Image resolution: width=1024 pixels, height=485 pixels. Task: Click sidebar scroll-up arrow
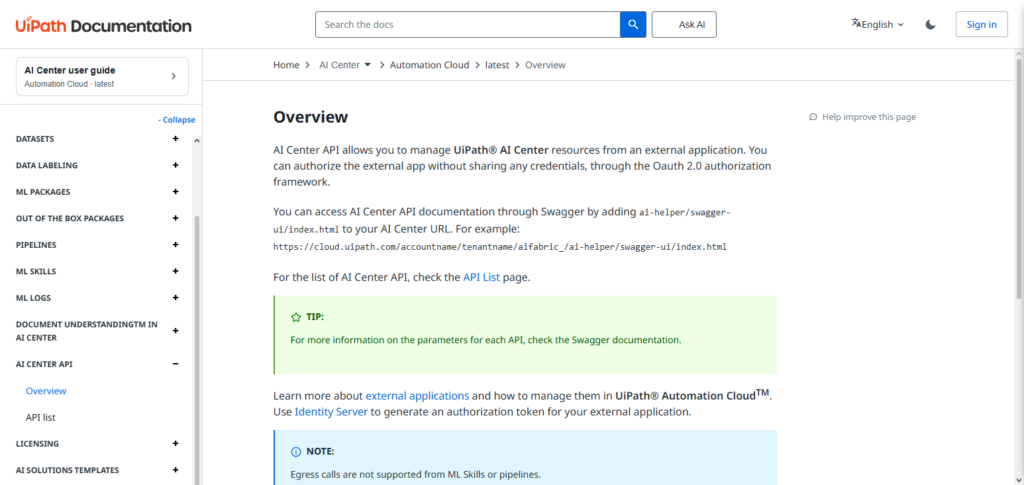197,140
